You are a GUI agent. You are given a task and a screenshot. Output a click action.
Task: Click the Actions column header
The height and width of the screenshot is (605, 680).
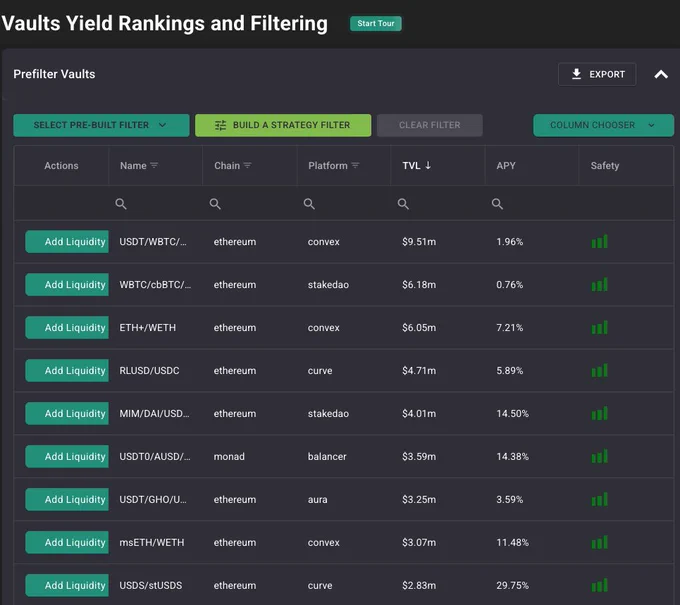pyautogui.click(x=61, y=166)
